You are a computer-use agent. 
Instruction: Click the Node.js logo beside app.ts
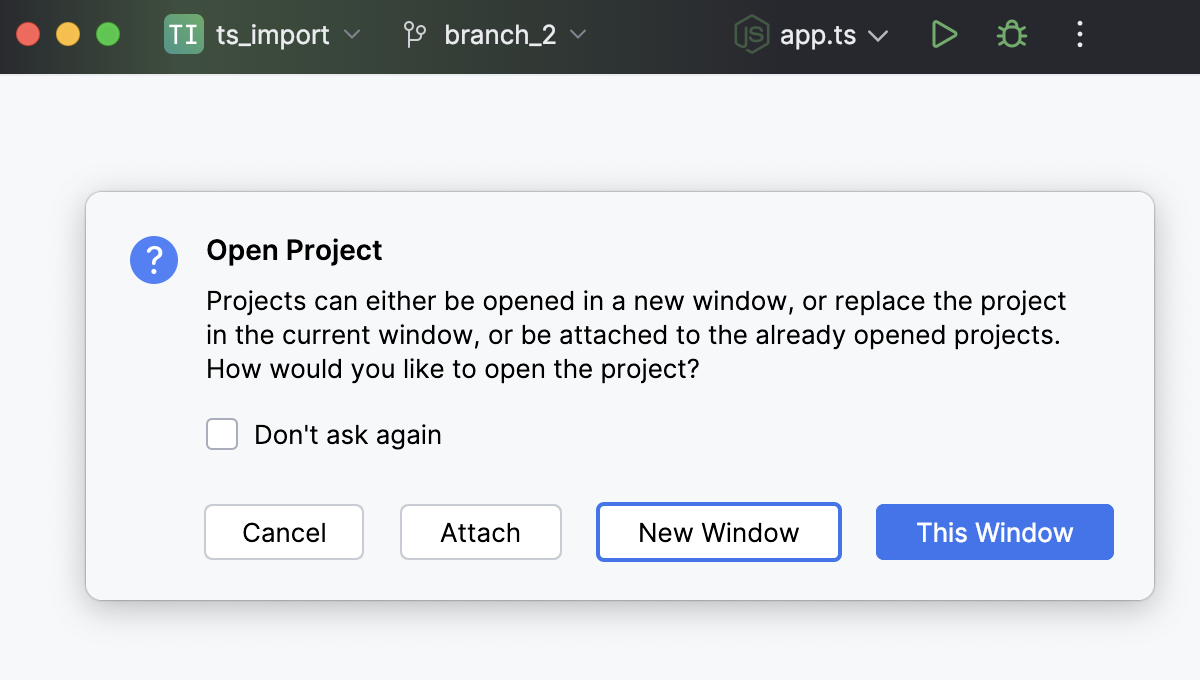(751, 34)
